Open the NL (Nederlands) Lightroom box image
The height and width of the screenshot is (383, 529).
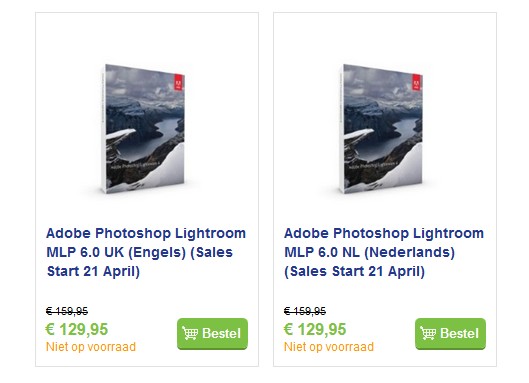[x=381, y=129]
